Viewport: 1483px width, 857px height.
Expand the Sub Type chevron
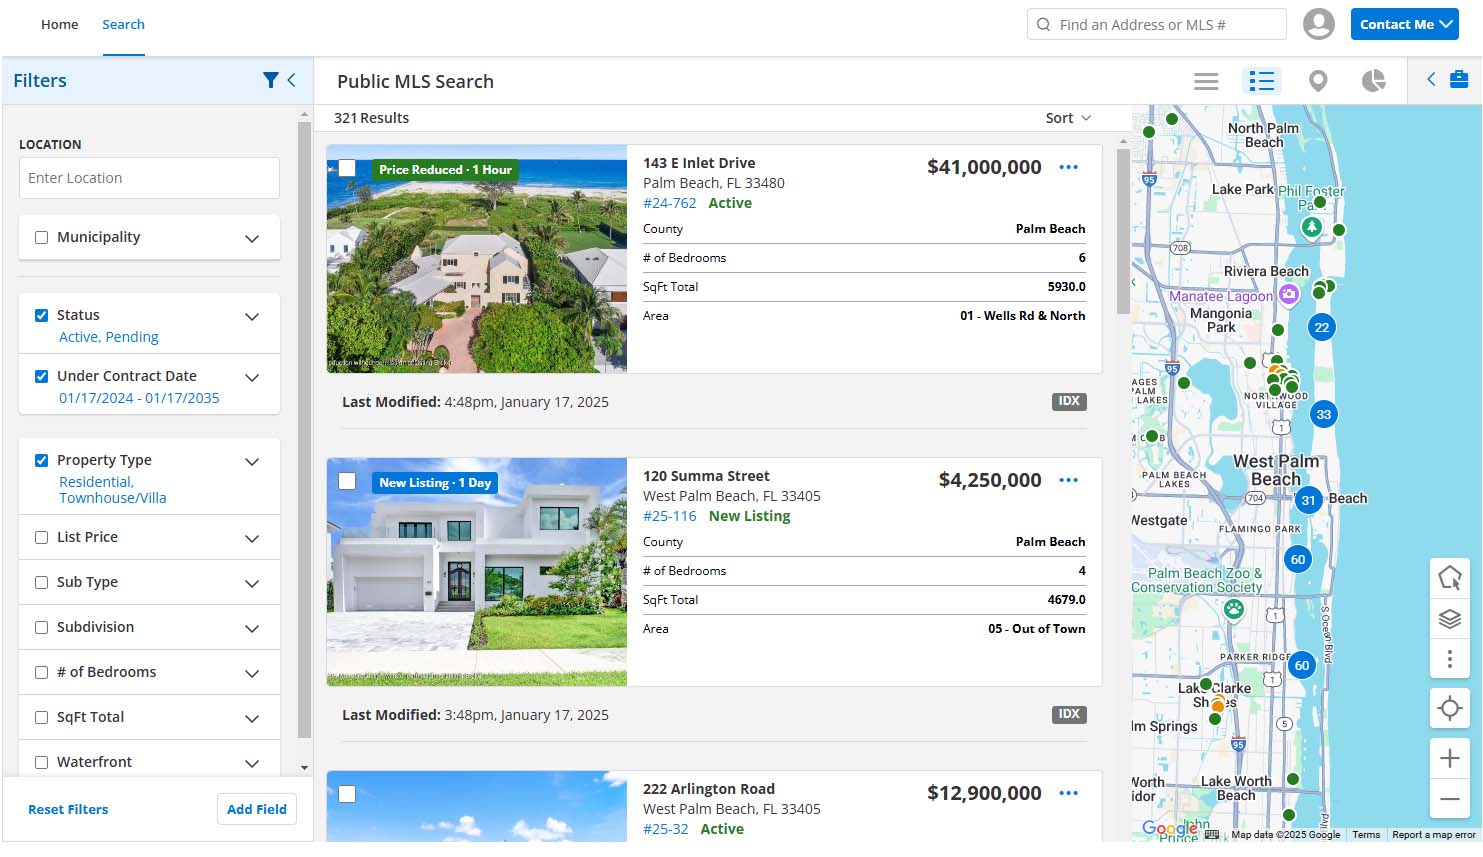[252, 583]
